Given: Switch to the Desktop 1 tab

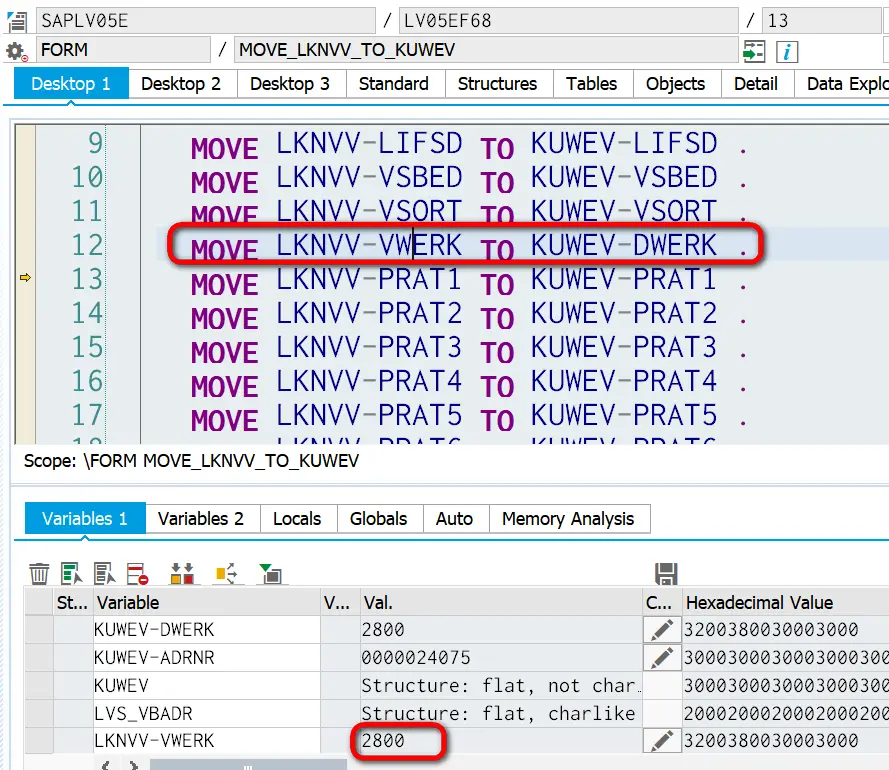Looking at the screenshot, I should click(71, 83).
